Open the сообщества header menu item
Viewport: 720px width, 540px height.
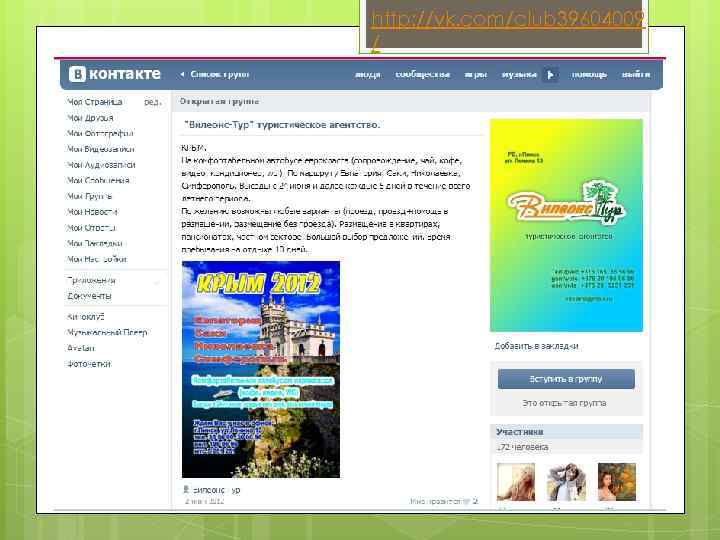tap(422, 75)
